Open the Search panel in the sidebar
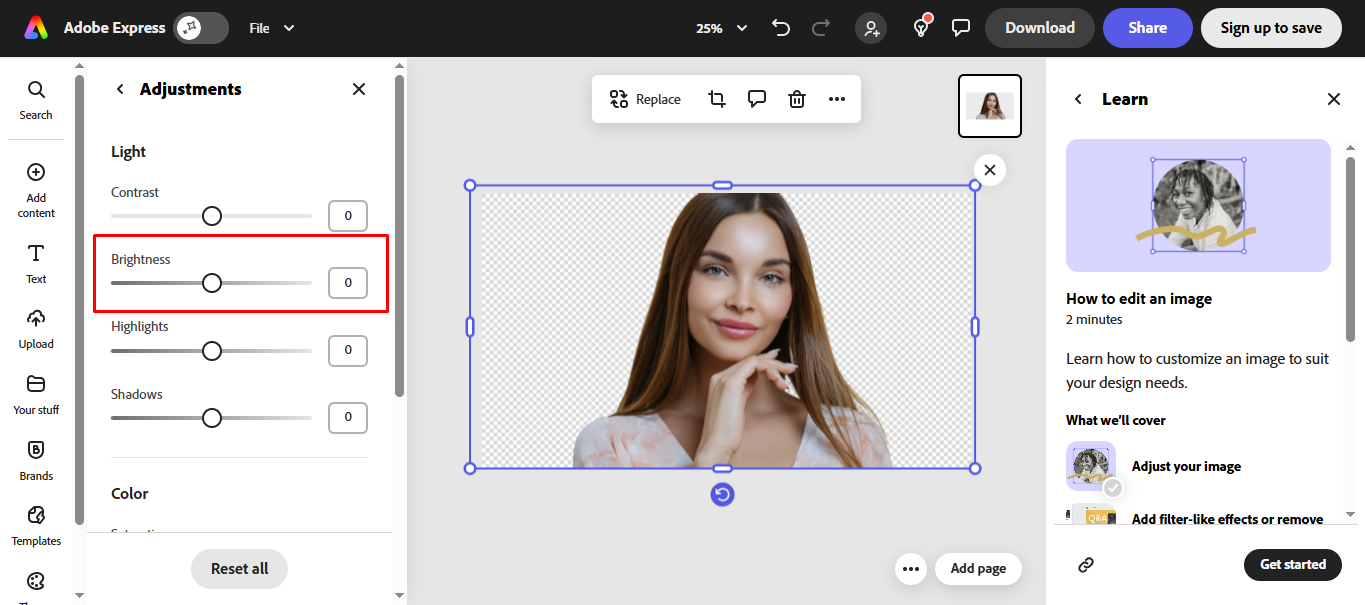Screen dimensions: 1365x605 (35, 98)
